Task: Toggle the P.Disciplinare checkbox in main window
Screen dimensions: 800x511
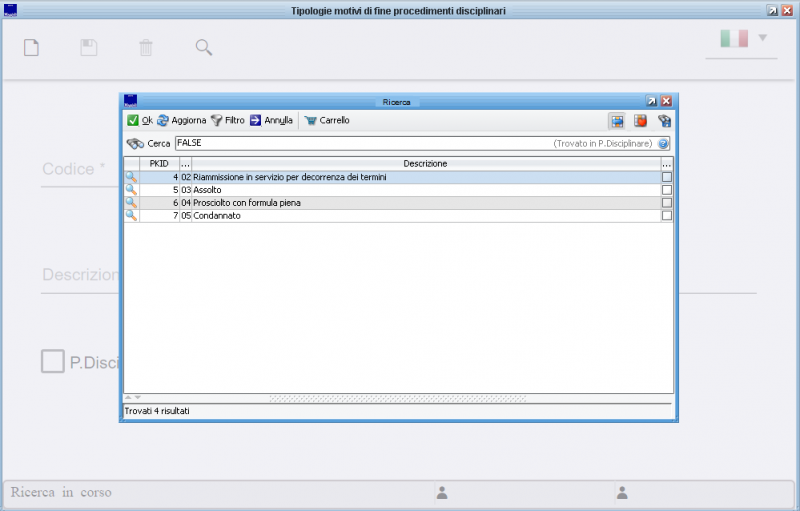Action: (x=53, y=361)
